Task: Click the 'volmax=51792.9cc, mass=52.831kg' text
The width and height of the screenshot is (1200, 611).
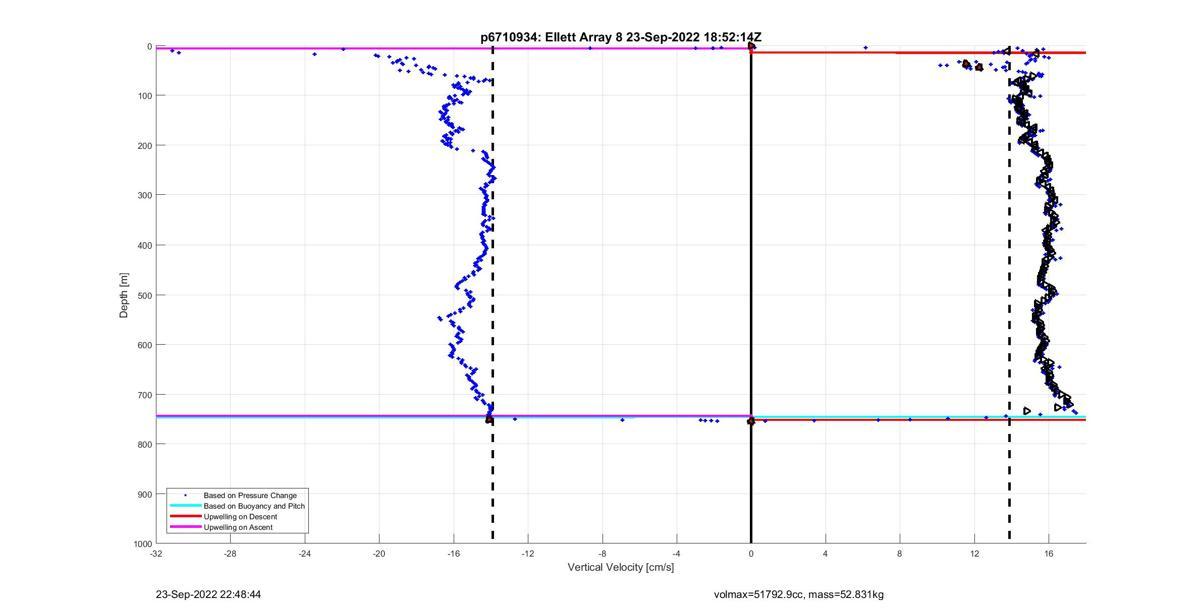Action: point(799,594)
